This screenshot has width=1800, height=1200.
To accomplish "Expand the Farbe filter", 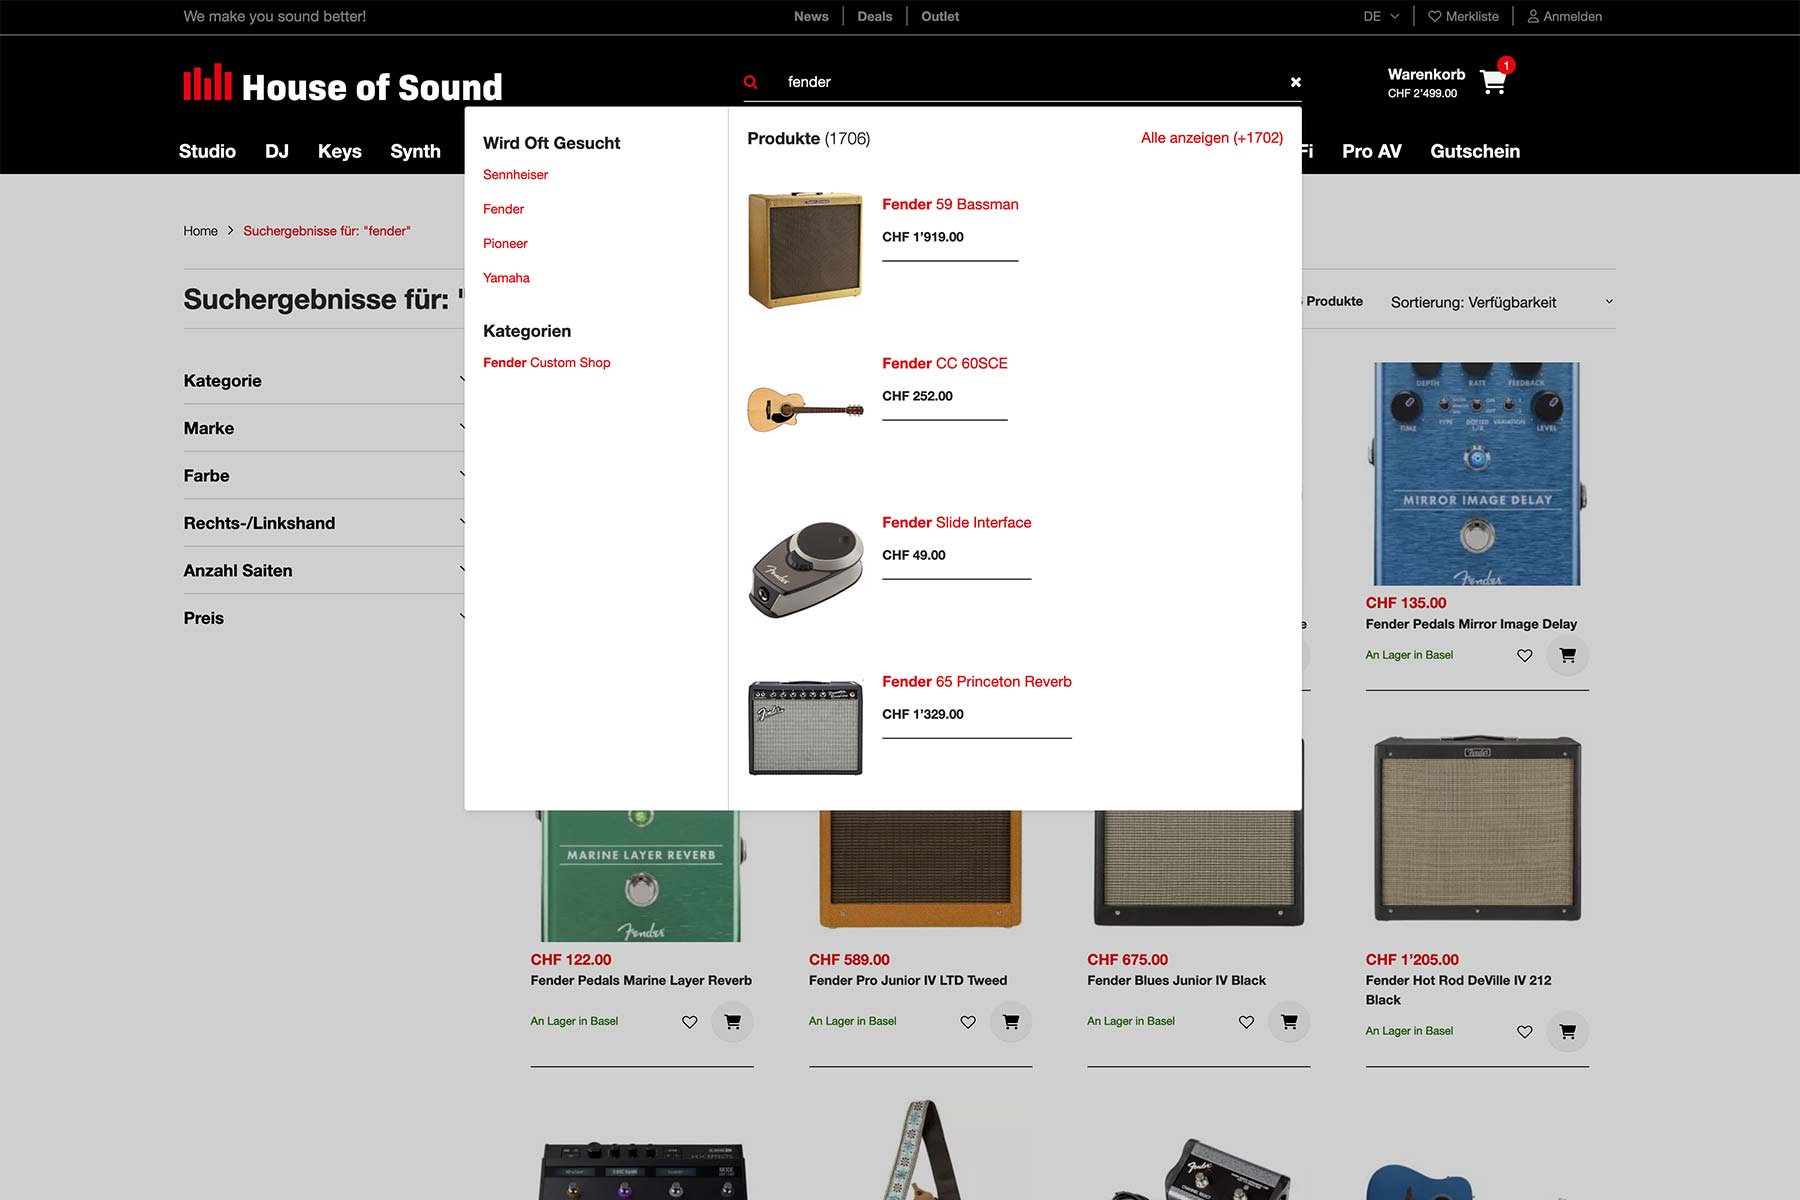I will coord(323,476).
